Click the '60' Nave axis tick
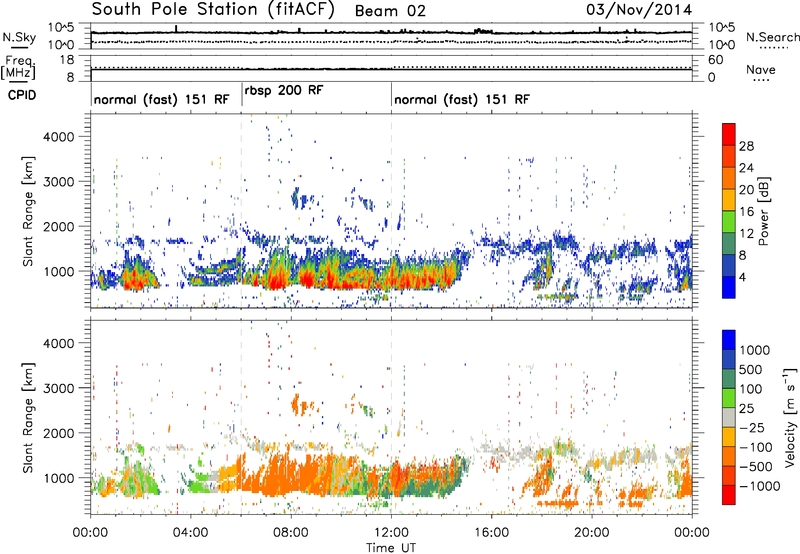 click(715, 60)
